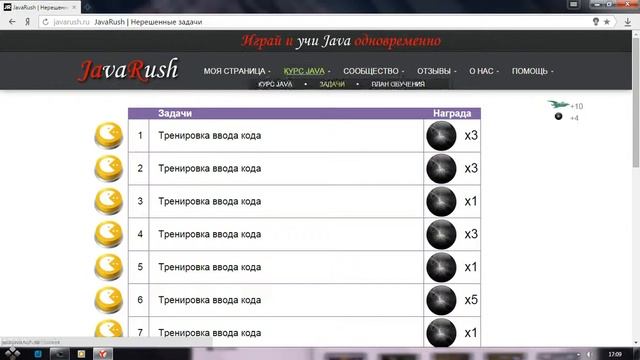Open the ПОМОЩЬ dropdown menu
Screen dimensions: 640x360
(532, 71)
